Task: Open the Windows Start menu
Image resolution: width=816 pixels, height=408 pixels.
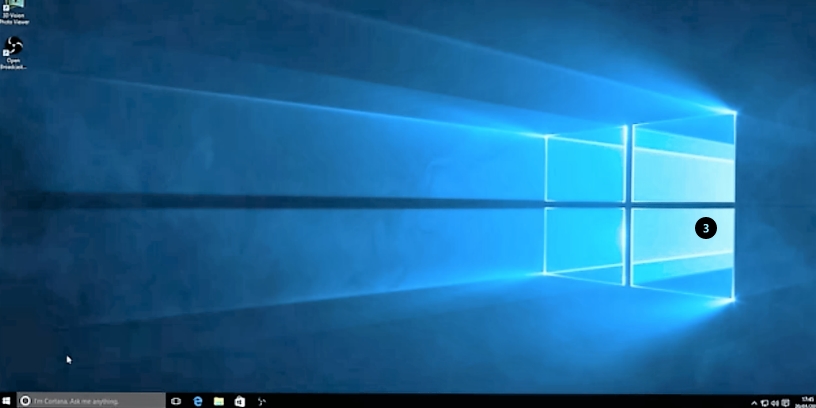Action: click(x=7, y=400)
